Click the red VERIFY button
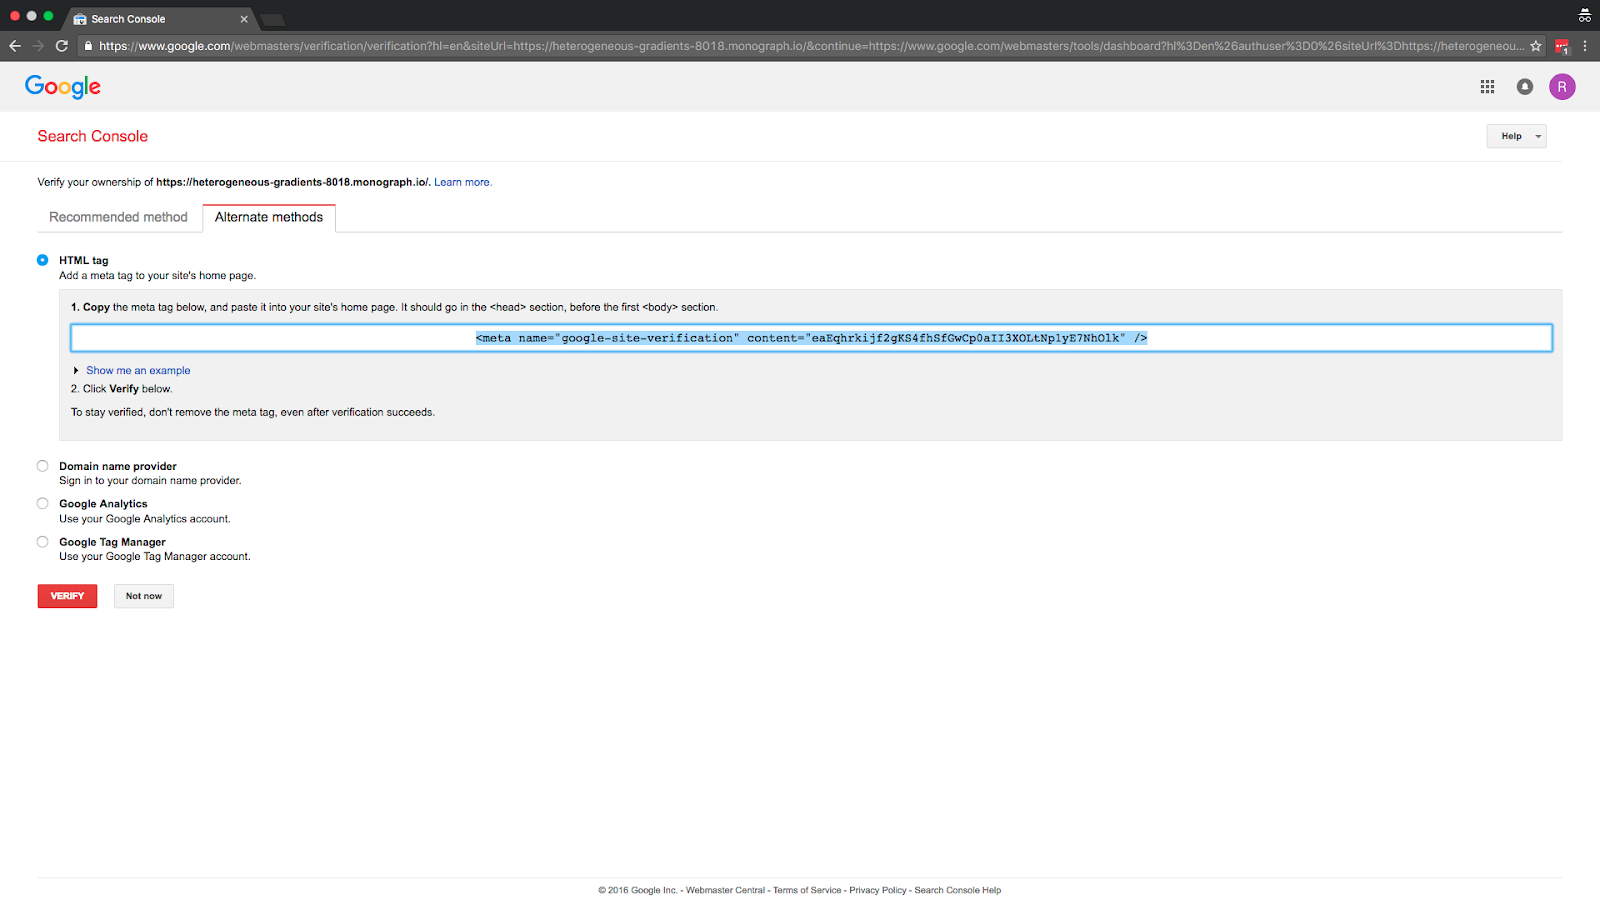The width and height of the screenshot is (1600, 900). [67, 596]
